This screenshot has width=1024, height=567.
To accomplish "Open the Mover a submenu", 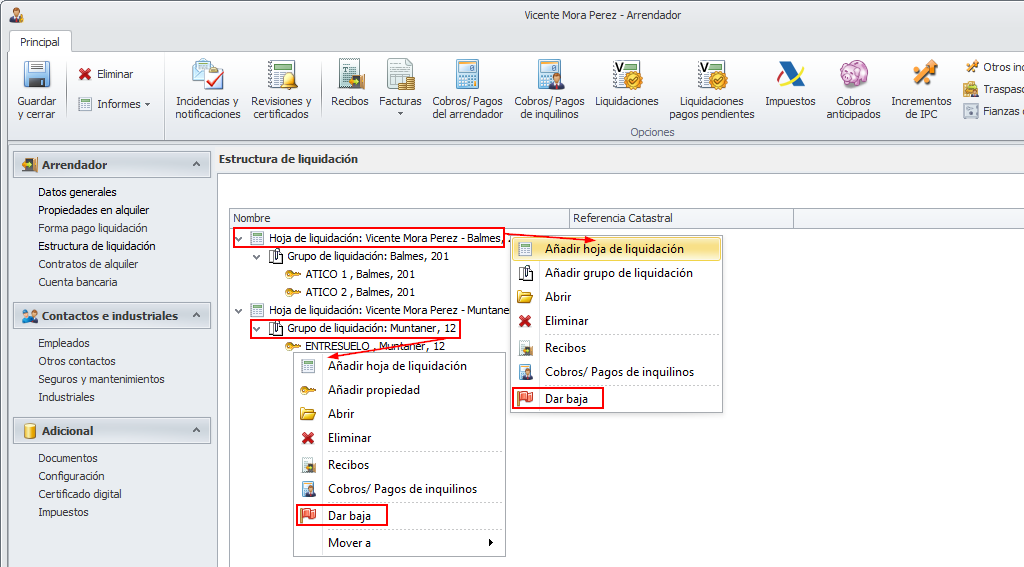I will coord(400,543).
